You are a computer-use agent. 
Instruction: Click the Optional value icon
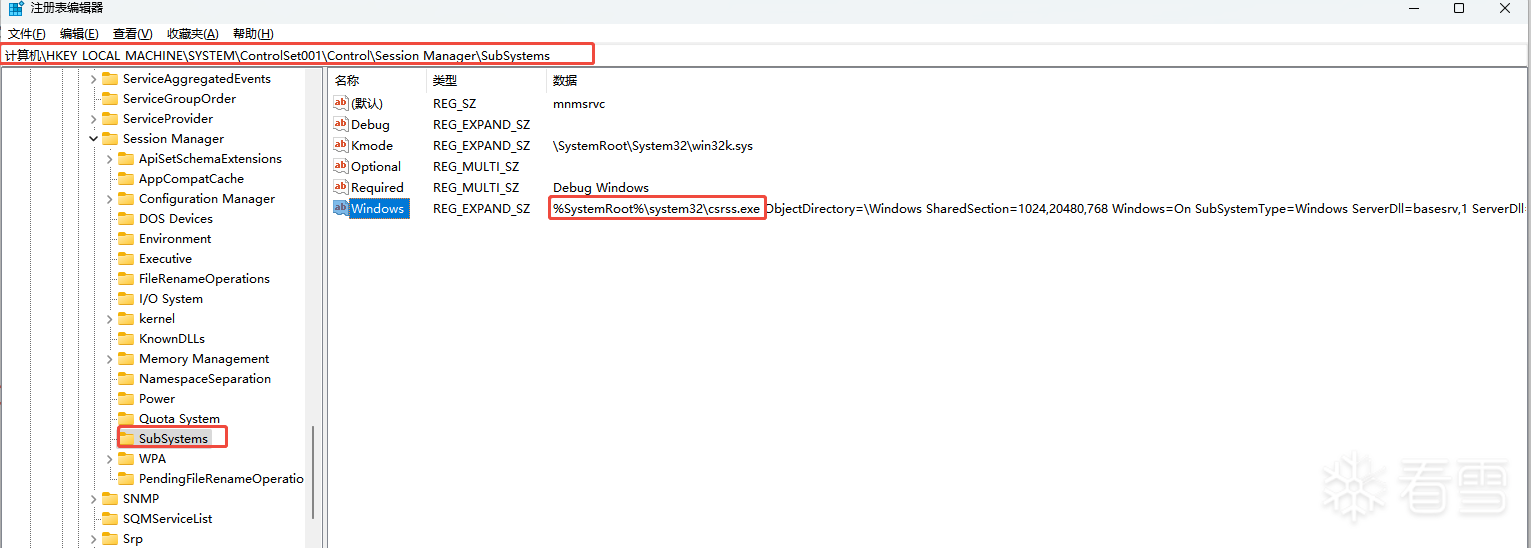341,166
